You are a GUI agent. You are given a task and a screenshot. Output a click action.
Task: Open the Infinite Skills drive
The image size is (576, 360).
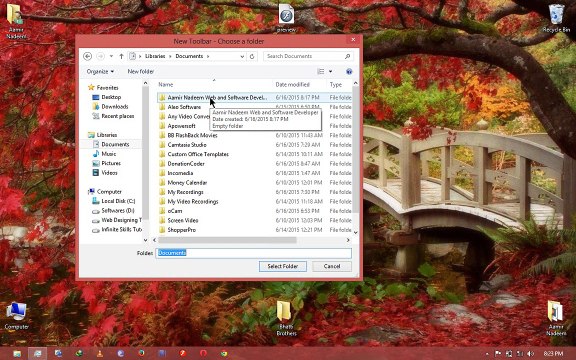[121, 230]
